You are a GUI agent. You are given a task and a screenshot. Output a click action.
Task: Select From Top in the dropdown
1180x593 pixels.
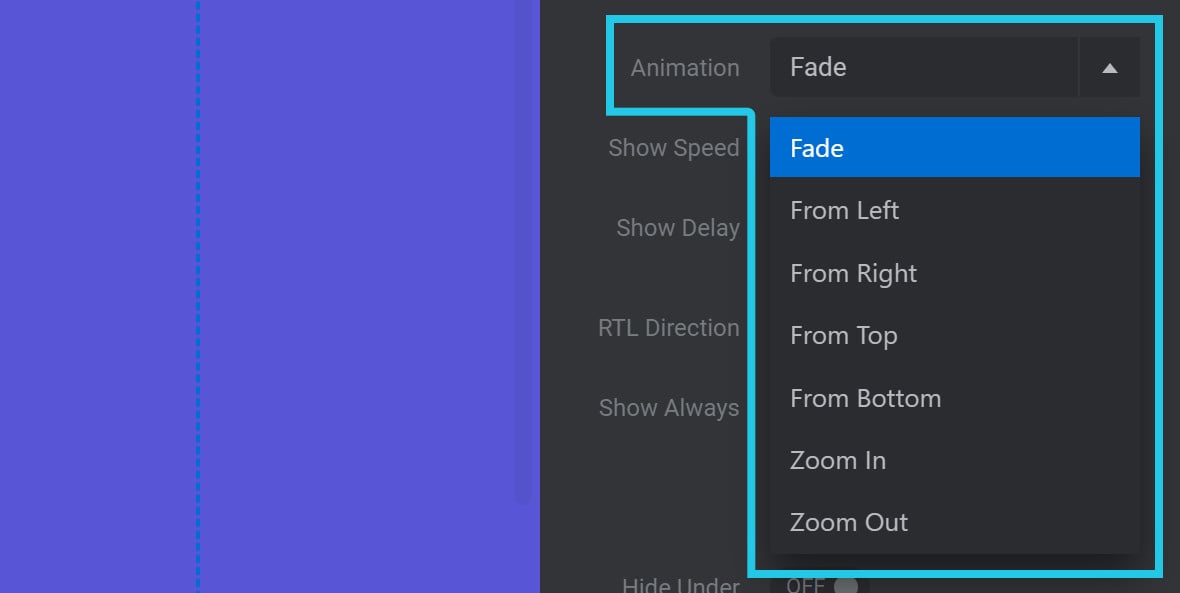click(954, 336)
